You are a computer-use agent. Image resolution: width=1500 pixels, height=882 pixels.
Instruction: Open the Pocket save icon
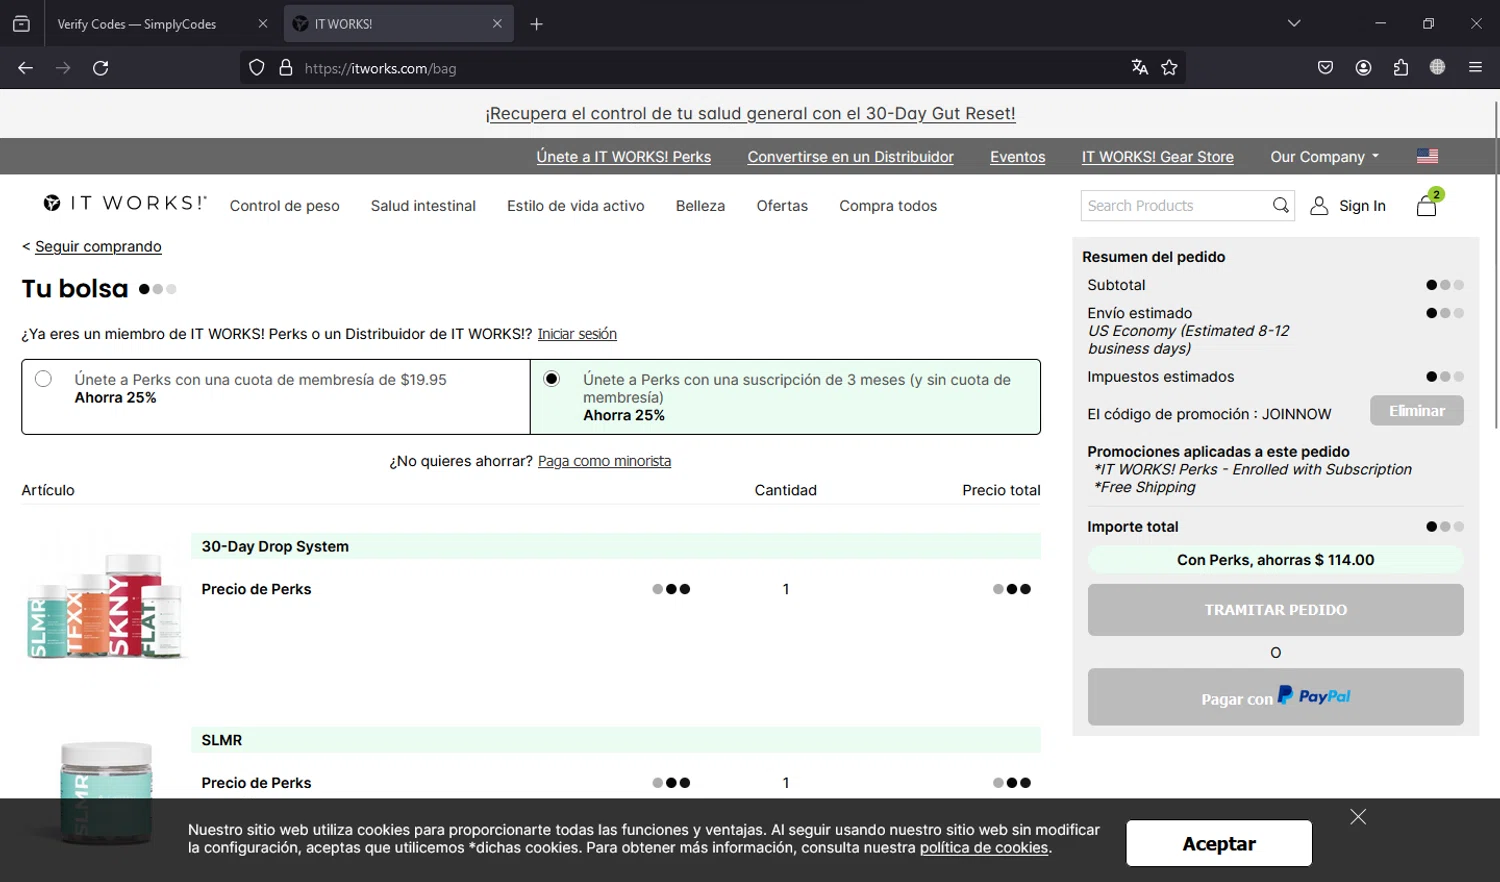tap(1325, 68)
